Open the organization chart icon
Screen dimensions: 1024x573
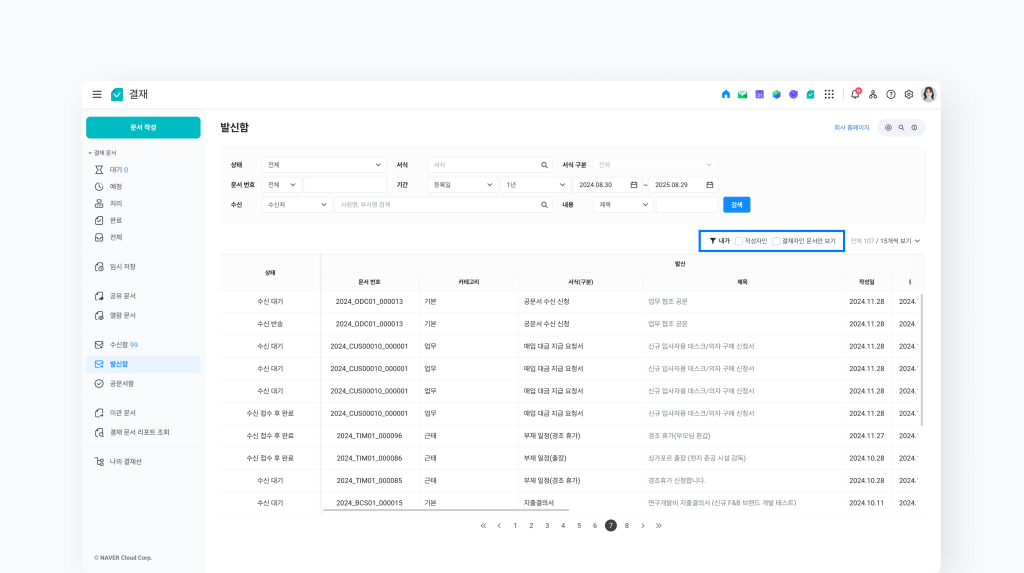873,94
